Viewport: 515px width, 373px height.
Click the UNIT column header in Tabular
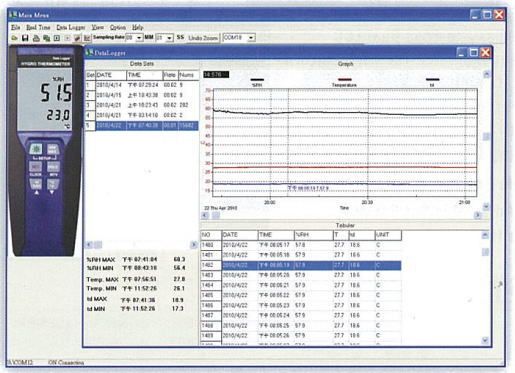pyautogui.click(x=388, y=235)
